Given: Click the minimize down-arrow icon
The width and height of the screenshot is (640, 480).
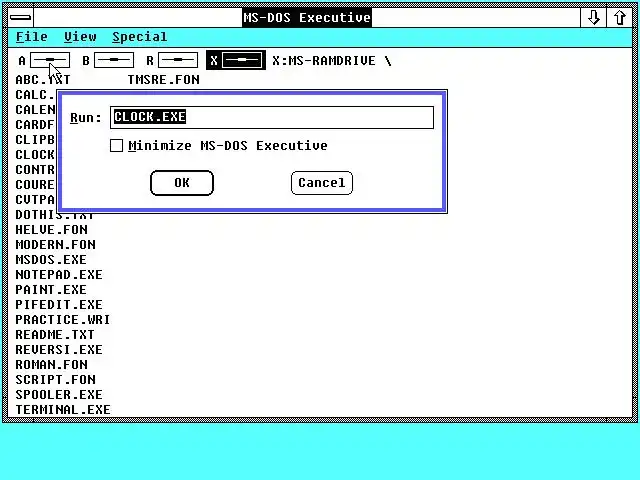Looking at the screenshot, I should coord(593,18).
